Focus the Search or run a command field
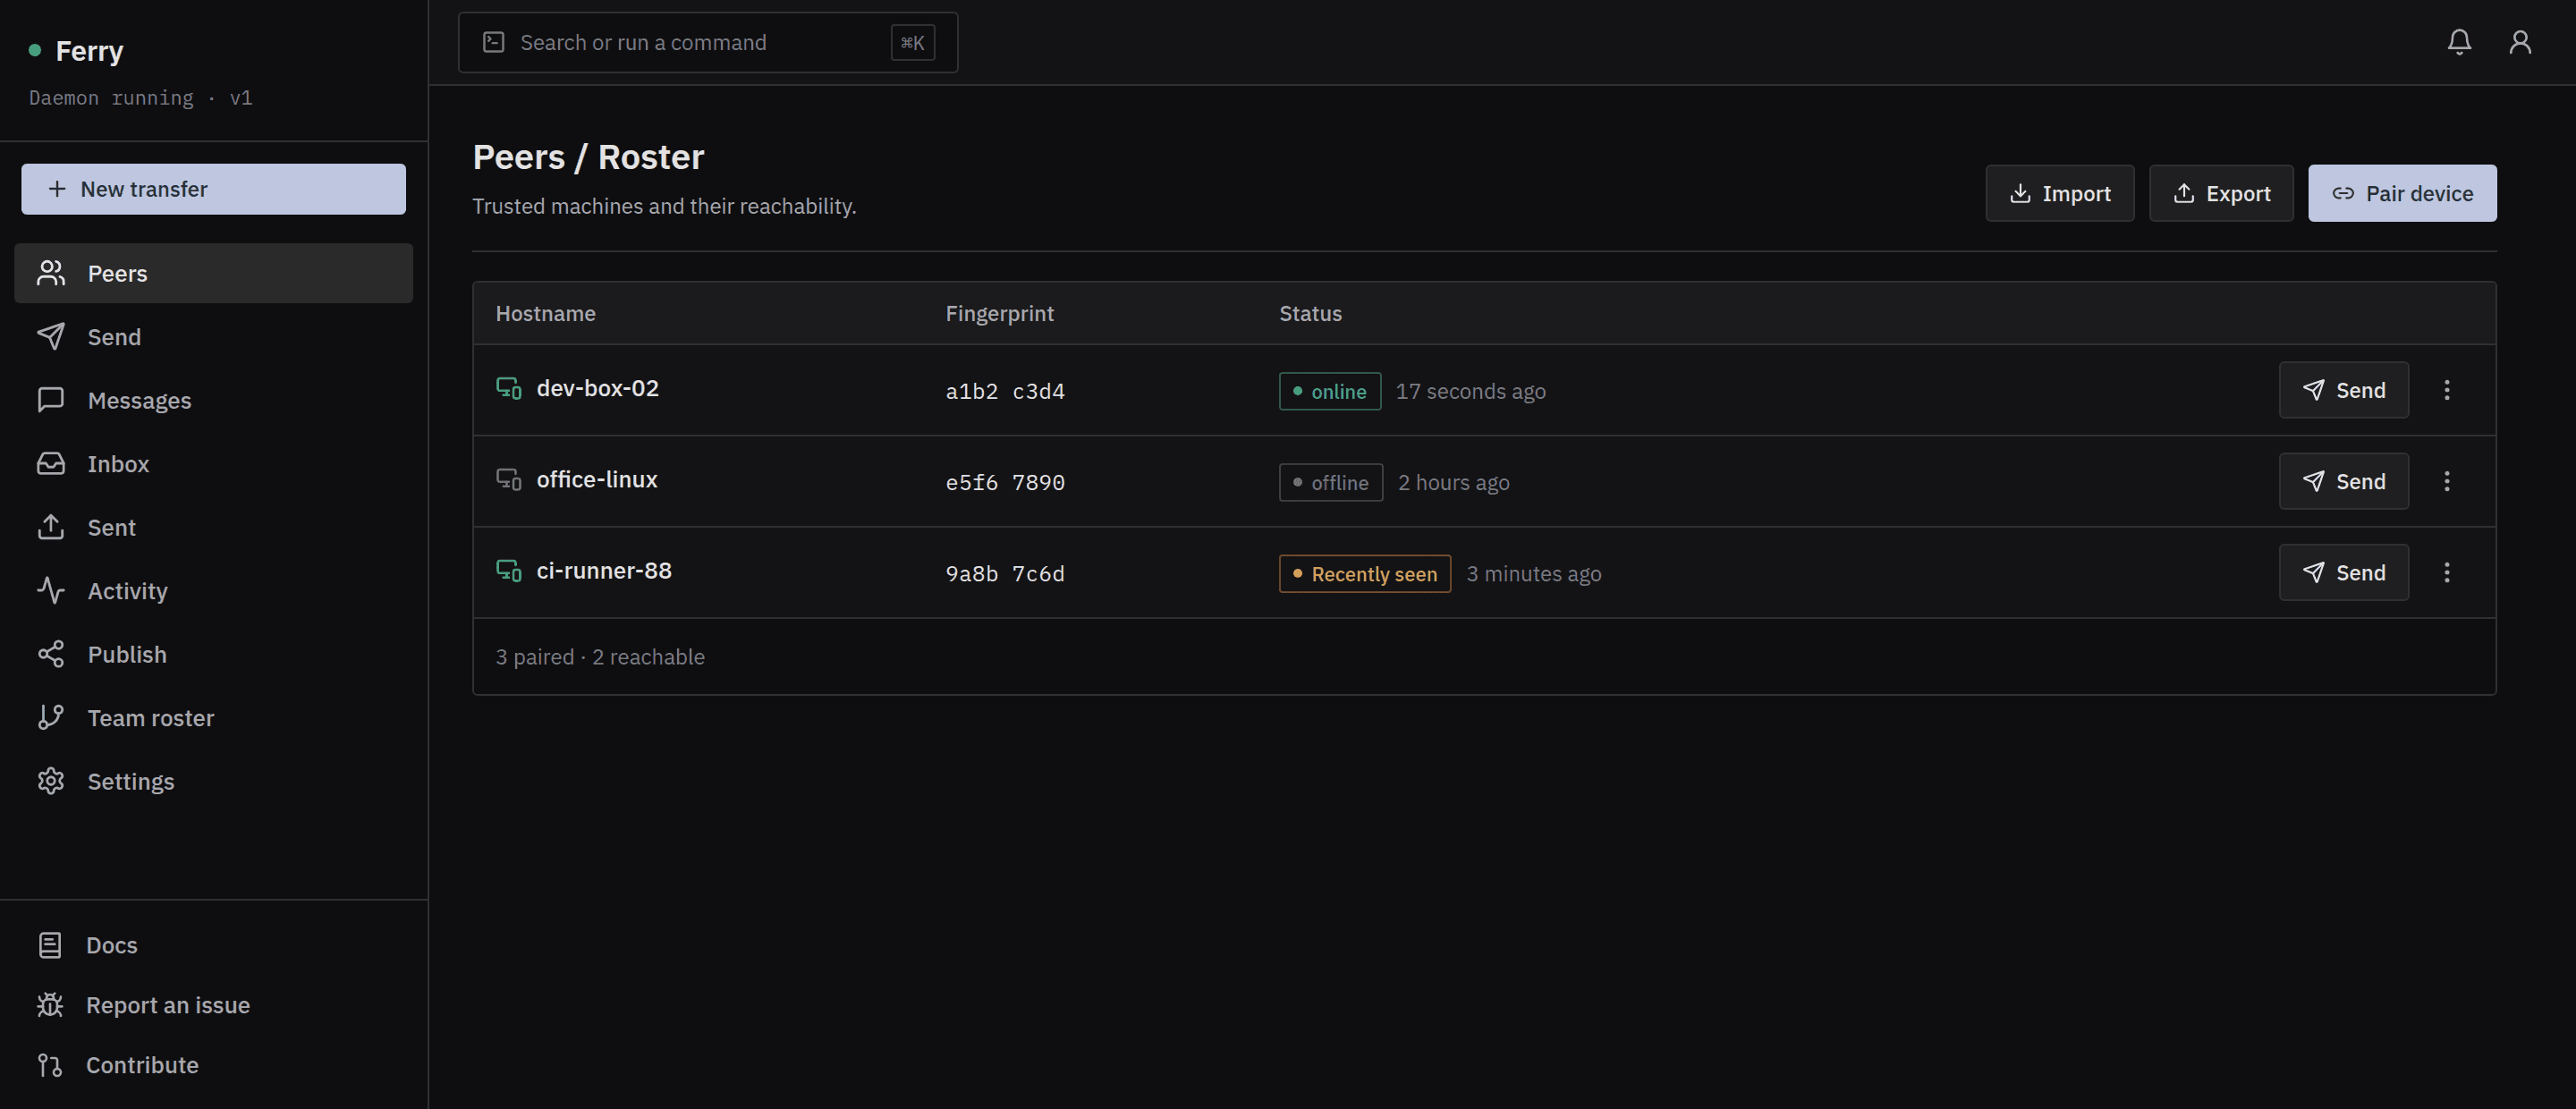The width and height of the screenshot is (2576, 1109). (707, 42)
